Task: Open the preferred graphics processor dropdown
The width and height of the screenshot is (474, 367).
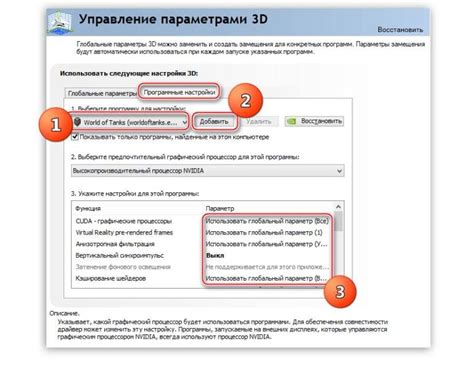Action: (x=208, y=171)
